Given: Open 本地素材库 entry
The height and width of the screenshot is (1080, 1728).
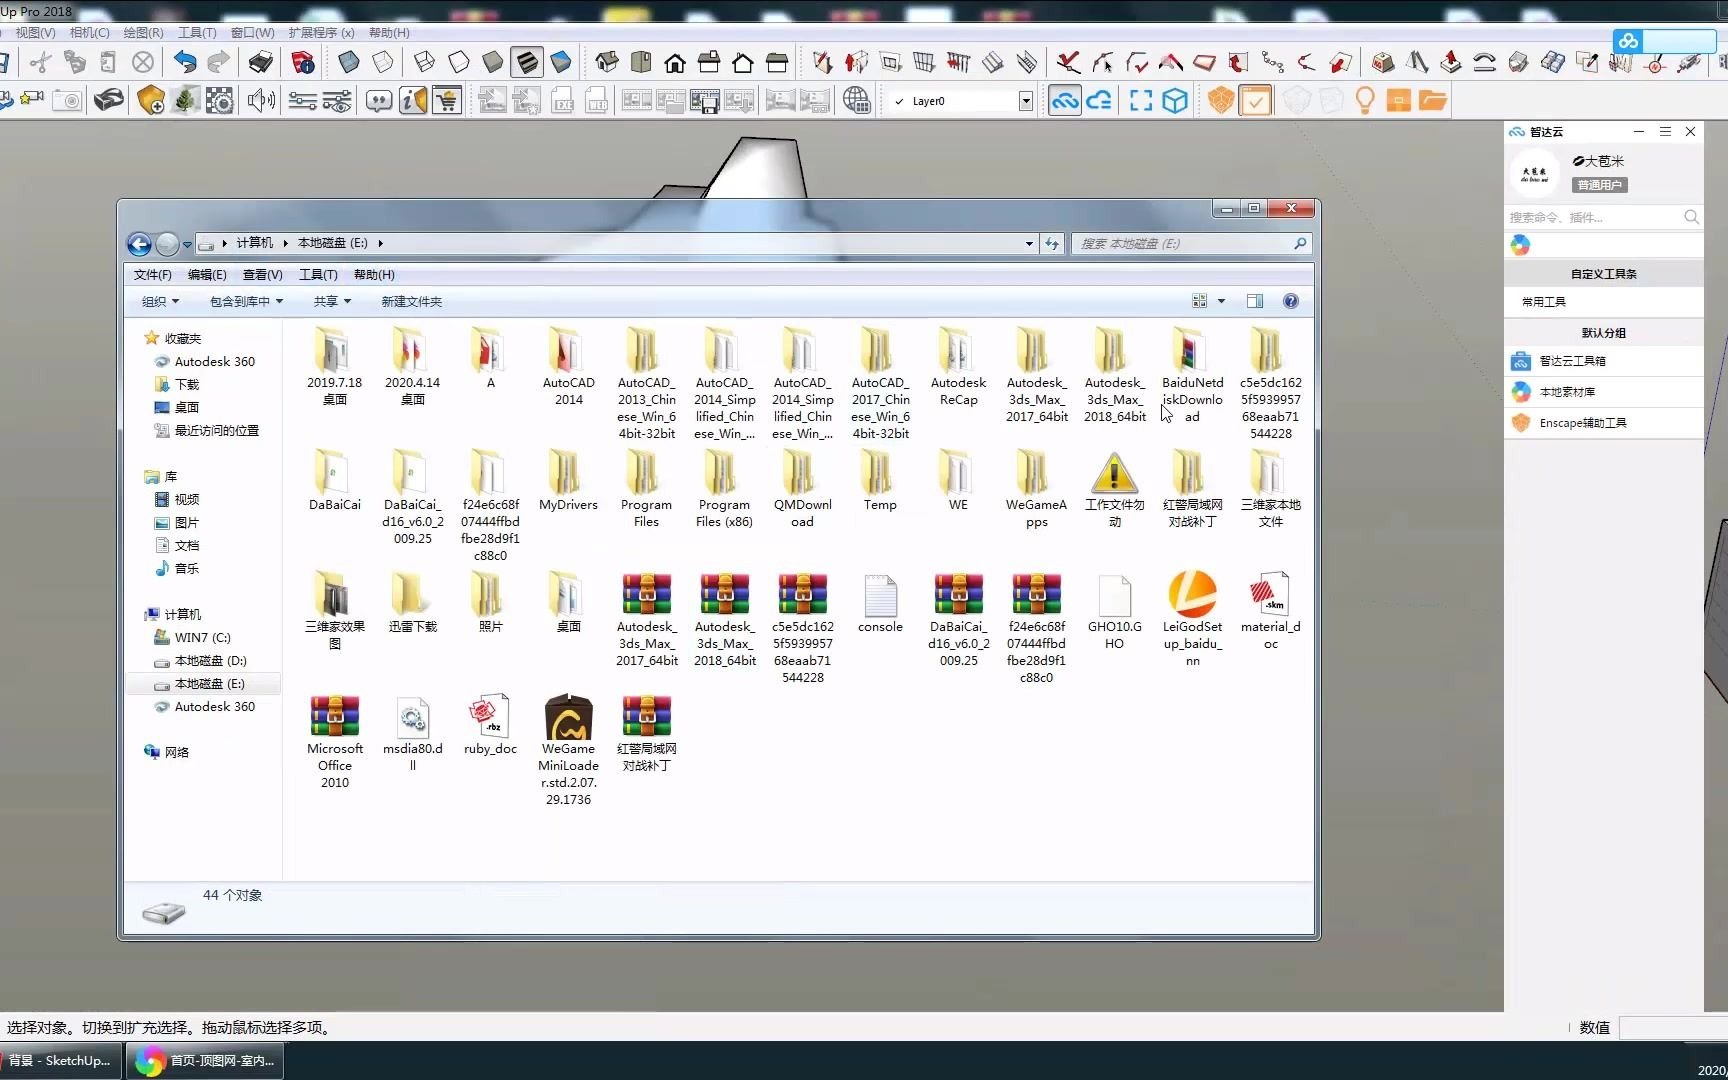Looking at the screenshot, I should pyautogui.click(x=1604, y=392).
